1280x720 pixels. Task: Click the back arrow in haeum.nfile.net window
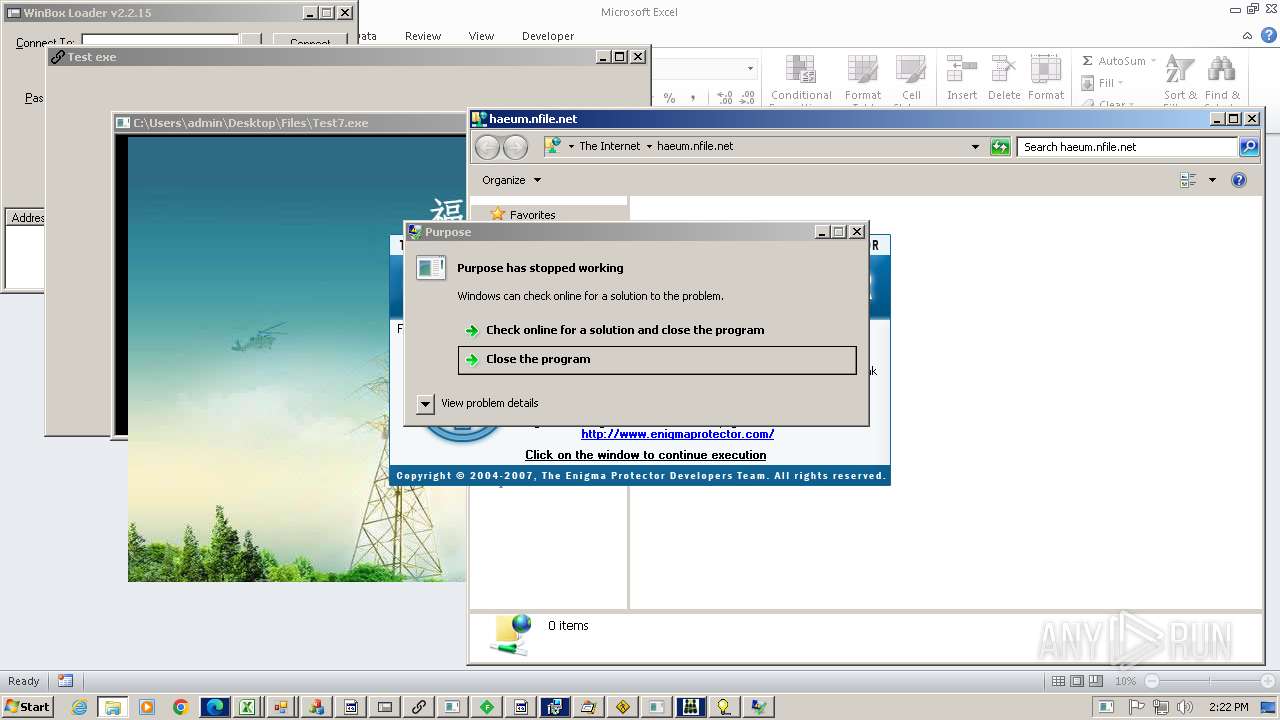pos(487,147)
